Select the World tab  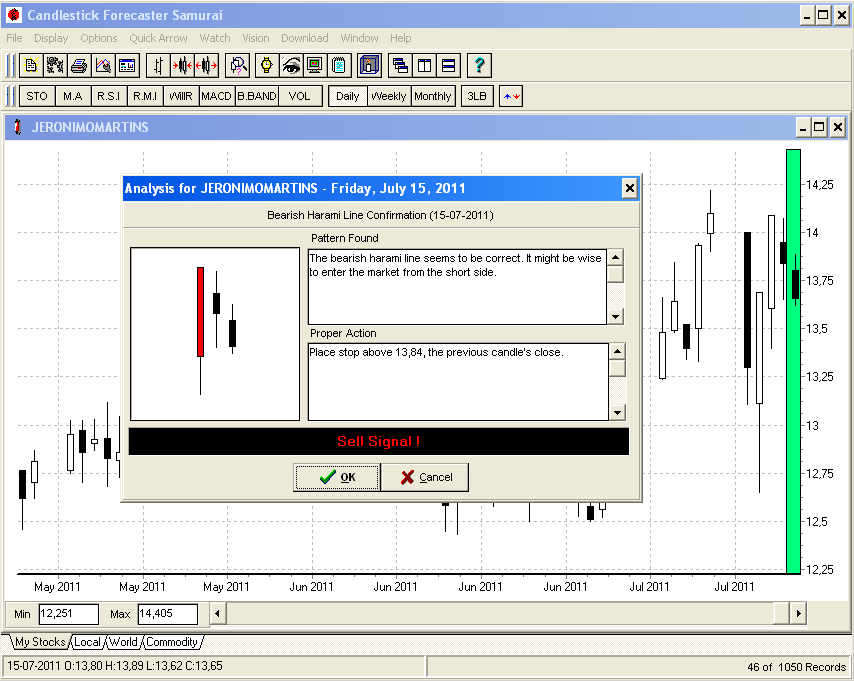tap(123, 642)
